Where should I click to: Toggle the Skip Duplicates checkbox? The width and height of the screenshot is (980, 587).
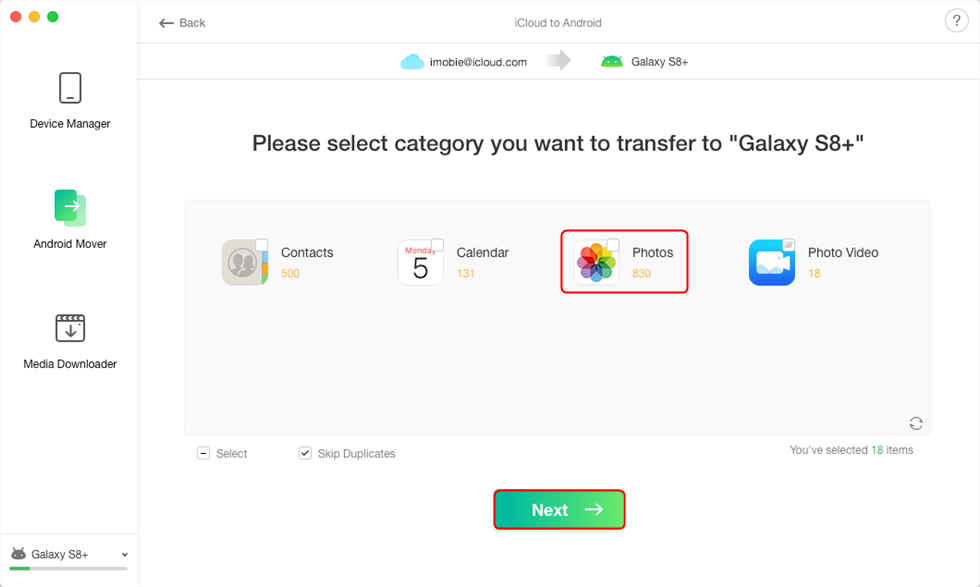point(305,453)
